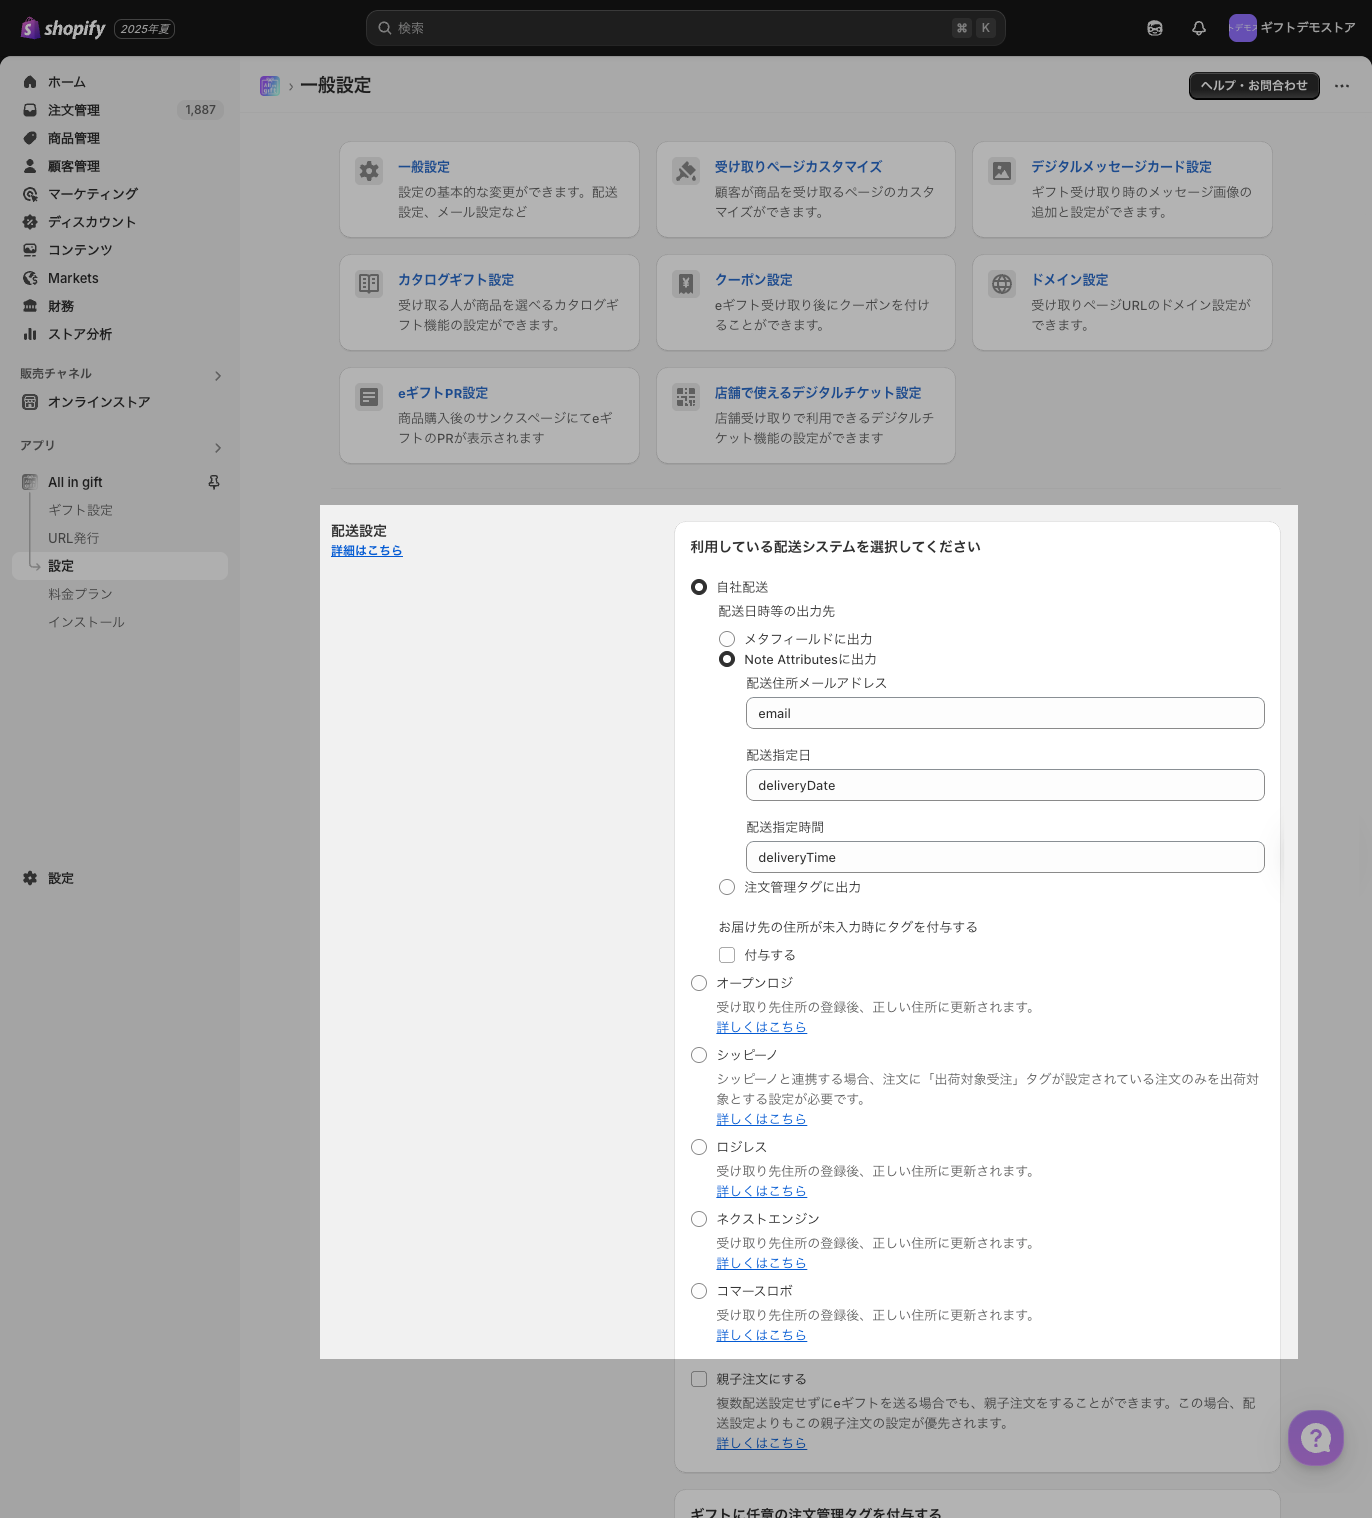
Task: Open 注文管理 in the sidebar
Action: coord(74,110)
